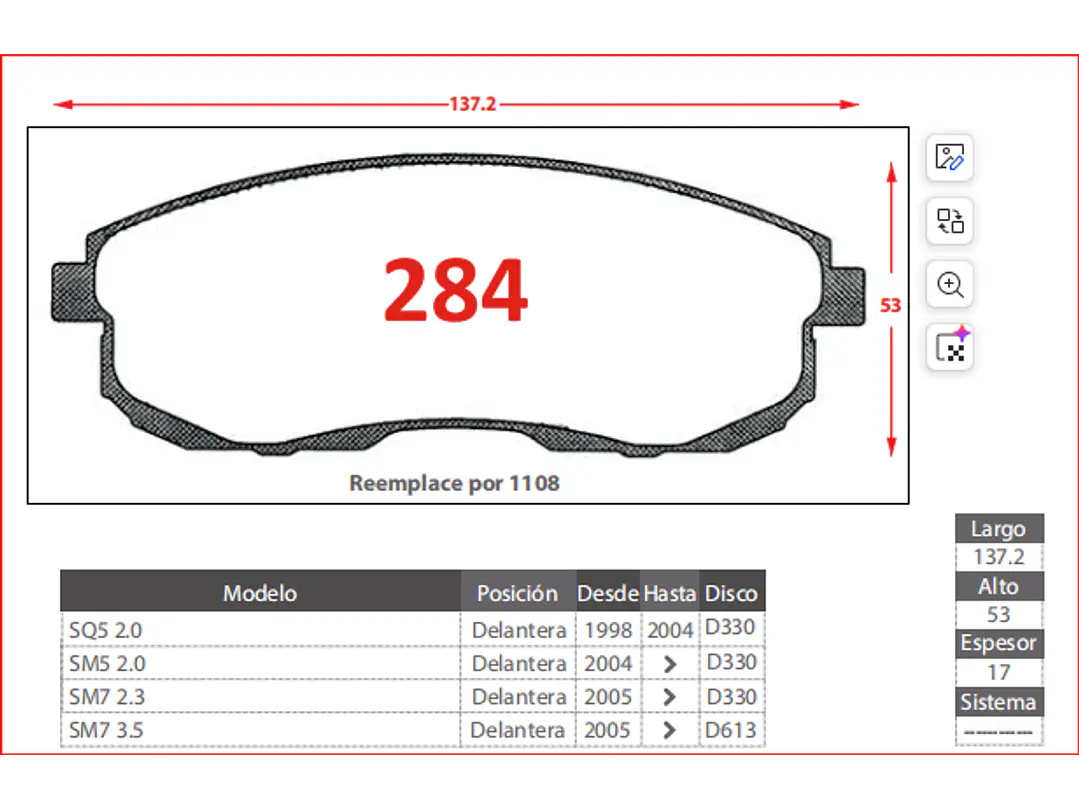The height and width of the screenshot is (809, 1079).
Task: Click the 2004 Hasta value for SQ5 2.0
Action: pos(670,629)
